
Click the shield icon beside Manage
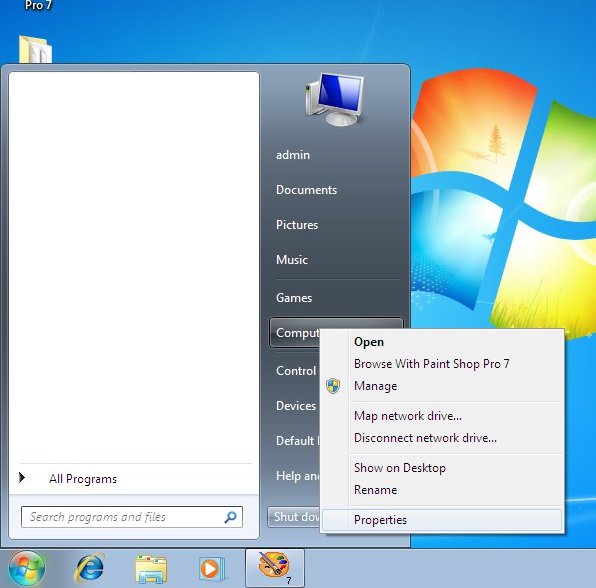(x=333, y=386)
